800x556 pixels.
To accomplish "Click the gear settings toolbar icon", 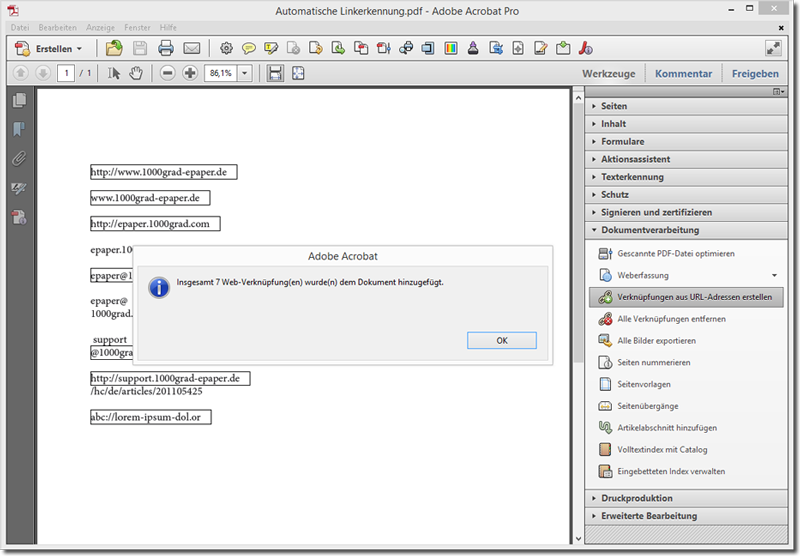I will [226, 48].
